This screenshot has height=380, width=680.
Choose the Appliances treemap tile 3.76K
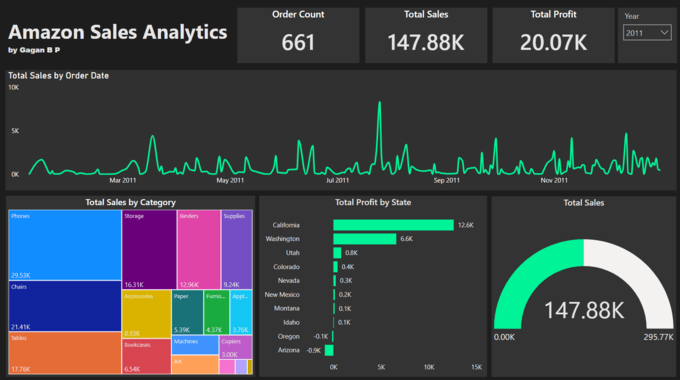241,312
